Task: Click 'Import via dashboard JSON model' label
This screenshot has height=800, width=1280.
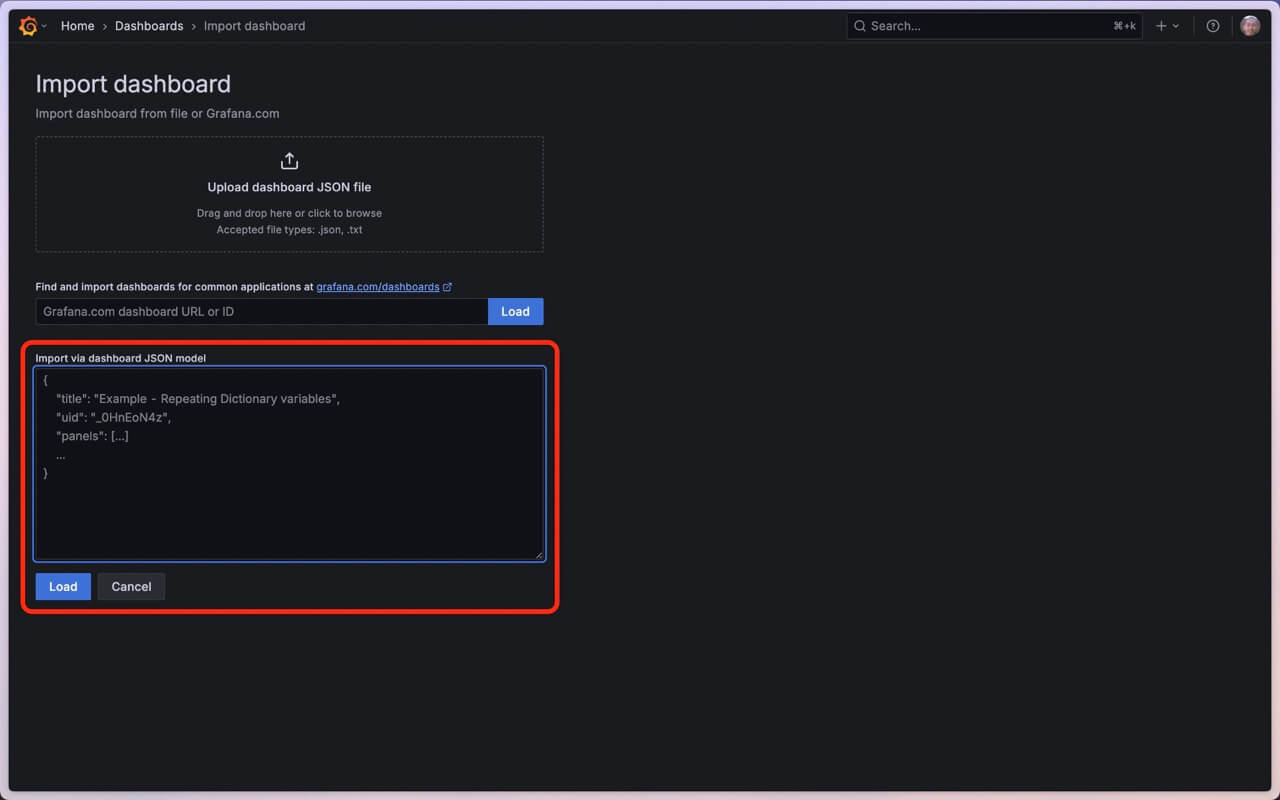Action: (121, 358)
